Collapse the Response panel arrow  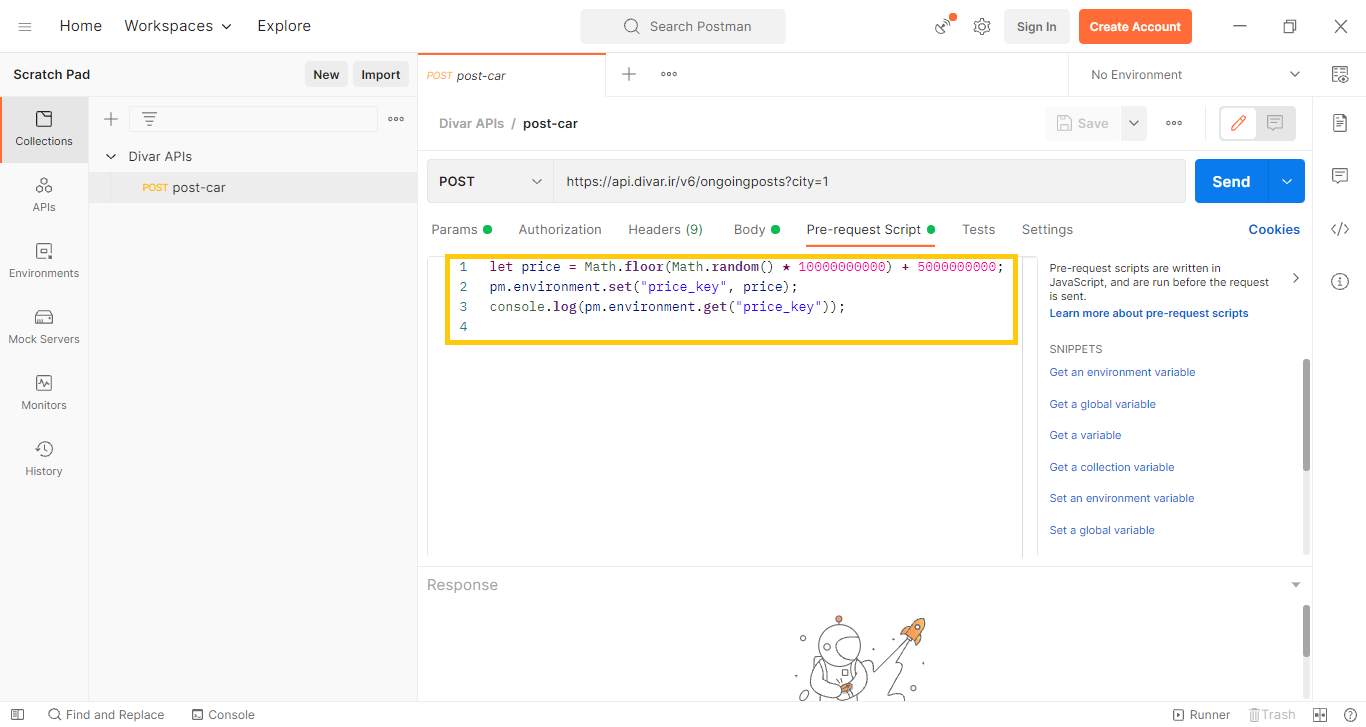1296,585
